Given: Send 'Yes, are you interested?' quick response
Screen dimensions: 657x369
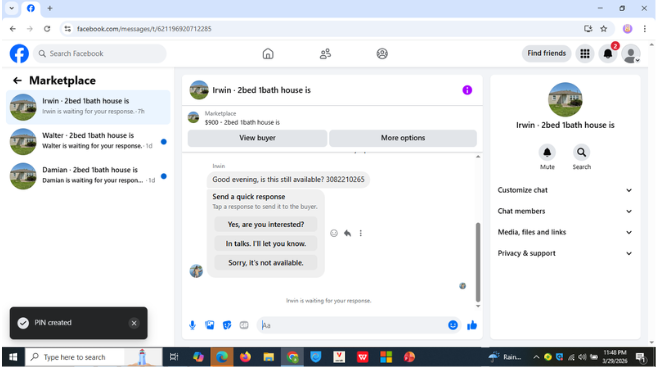Looking at the screenshot, I should tap(266, 224).
